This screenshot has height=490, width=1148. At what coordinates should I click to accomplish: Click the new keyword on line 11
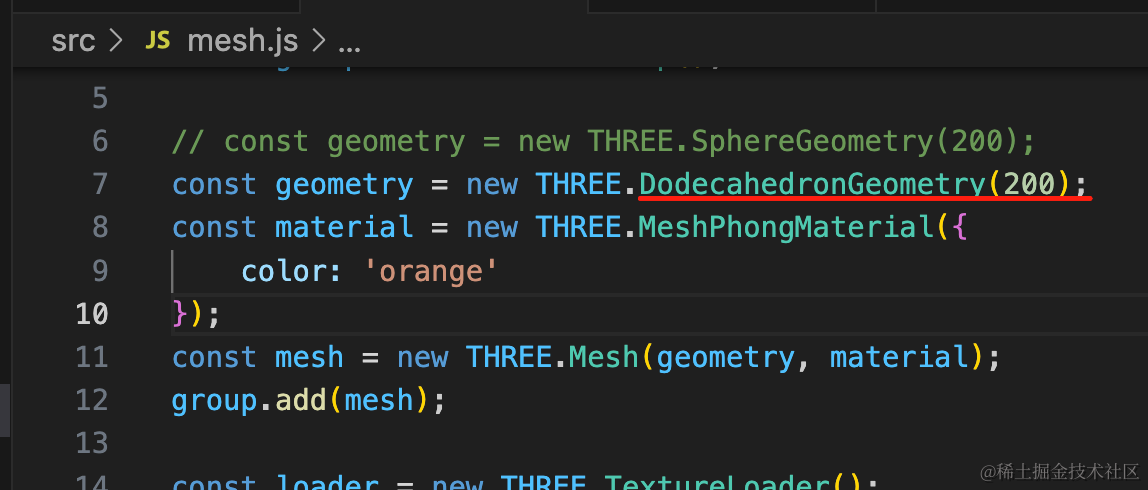pyautogui.click(x=422, y=357)
